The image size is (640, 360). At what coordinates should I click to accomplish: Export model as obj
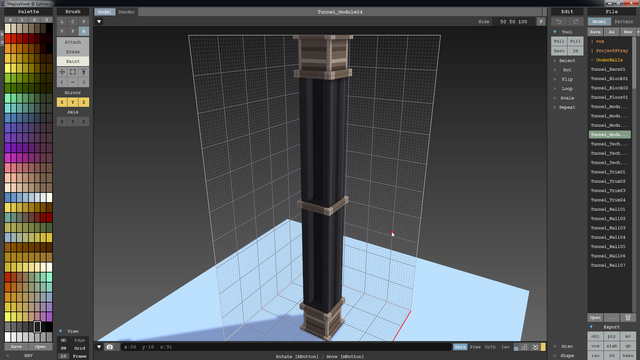(595, 336)
